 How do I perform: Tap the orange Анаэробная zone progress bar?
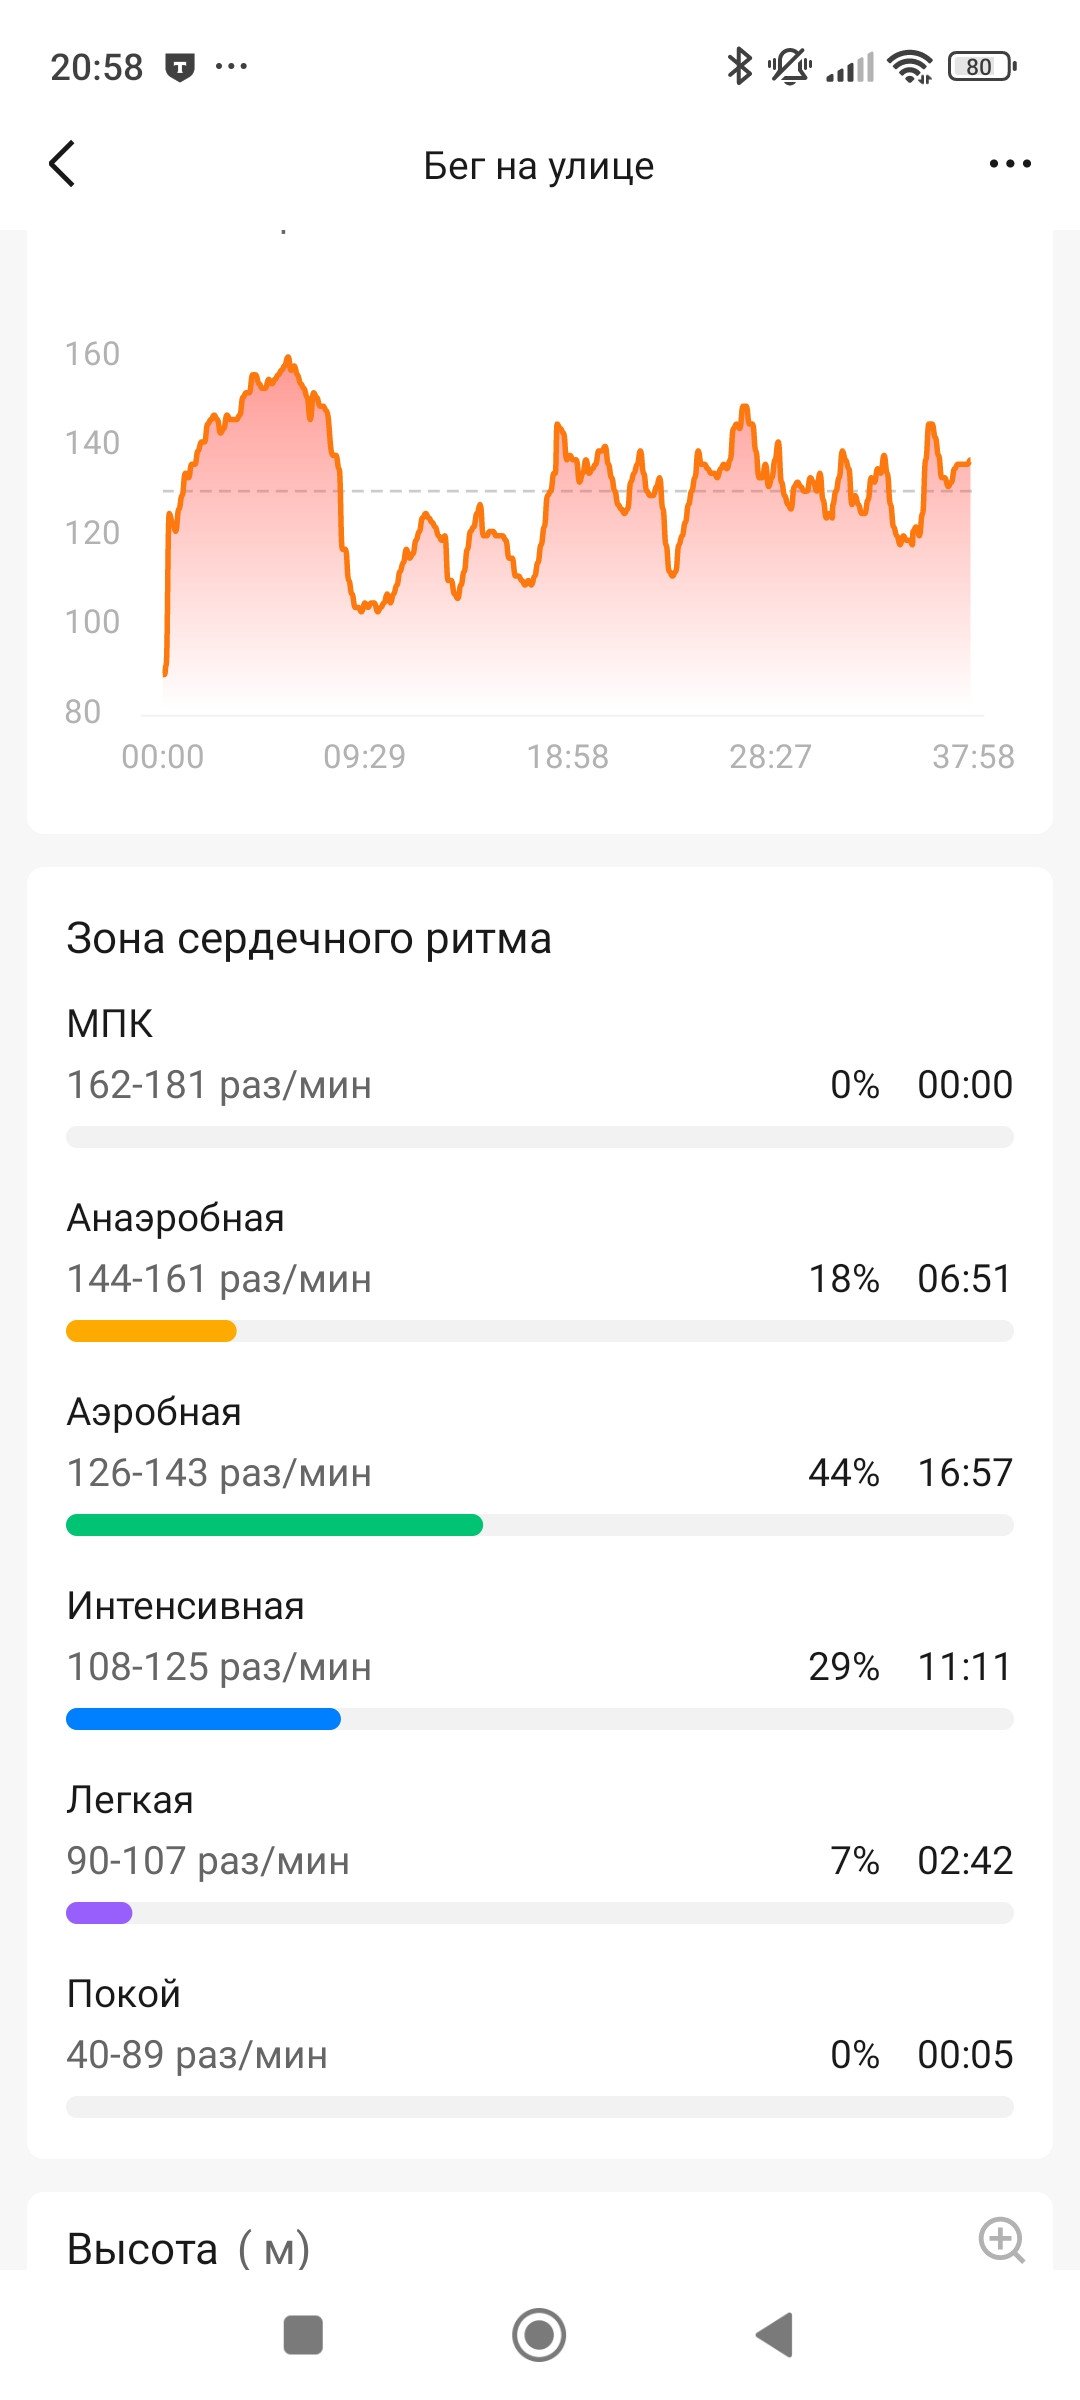151,1331
